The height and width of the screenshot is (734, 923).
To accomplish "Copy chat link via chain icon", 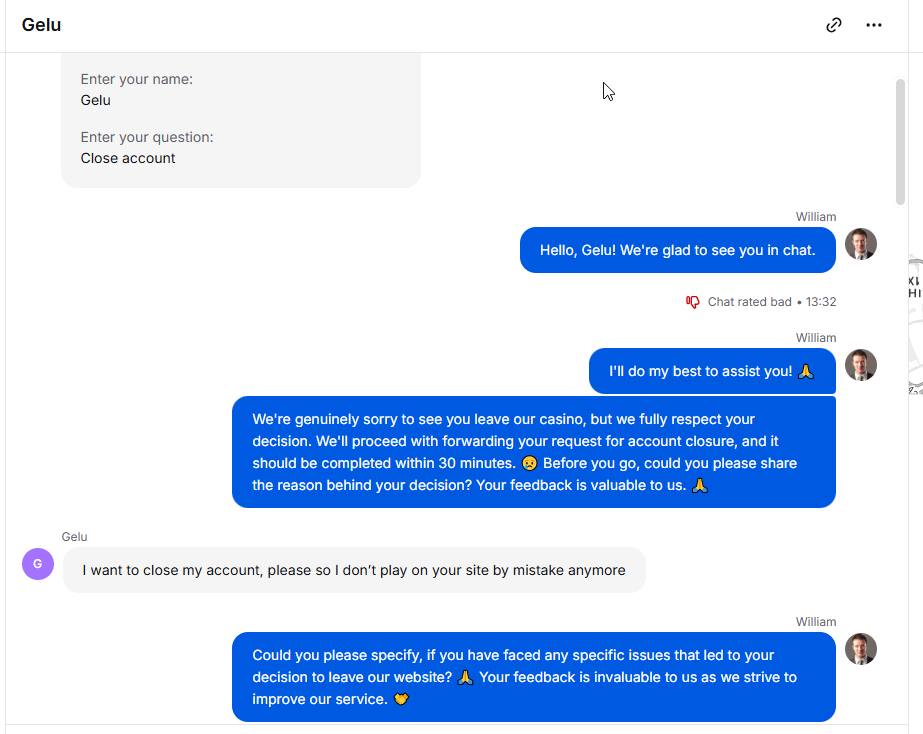I will [x=834, y=25].
